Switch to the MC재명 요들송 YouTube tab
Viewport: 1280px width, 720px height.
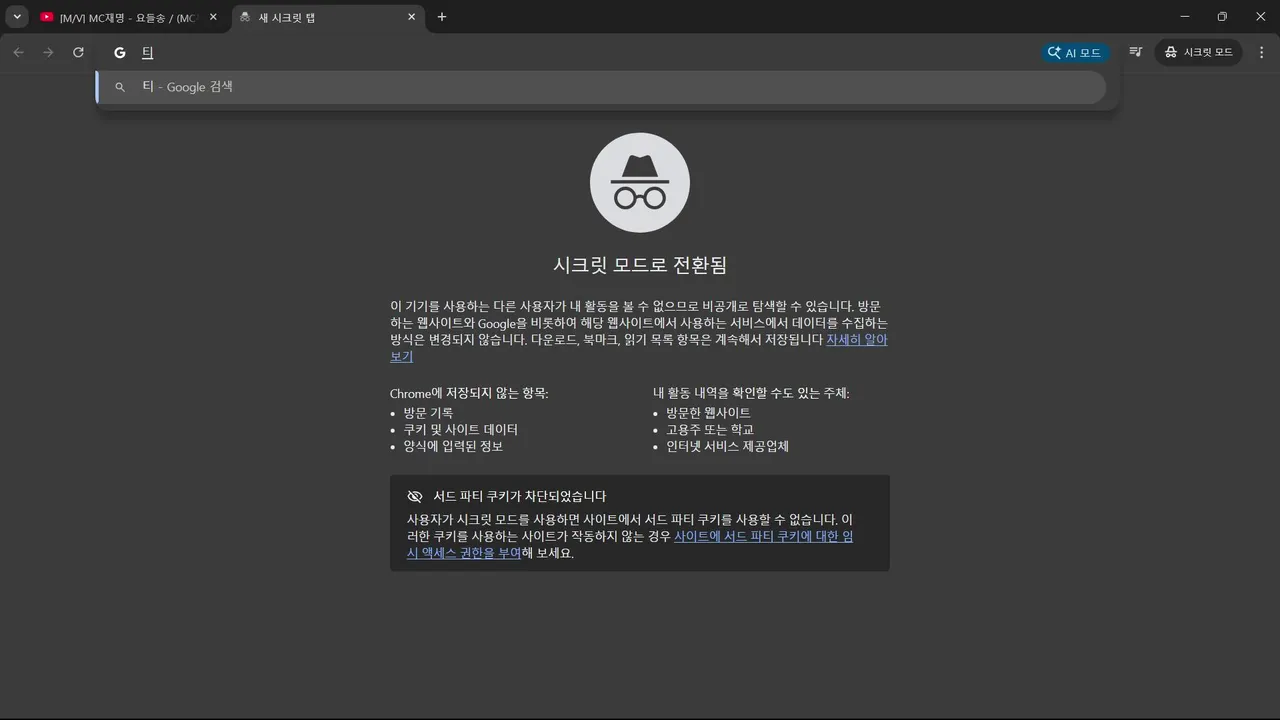tap(129, 17)
